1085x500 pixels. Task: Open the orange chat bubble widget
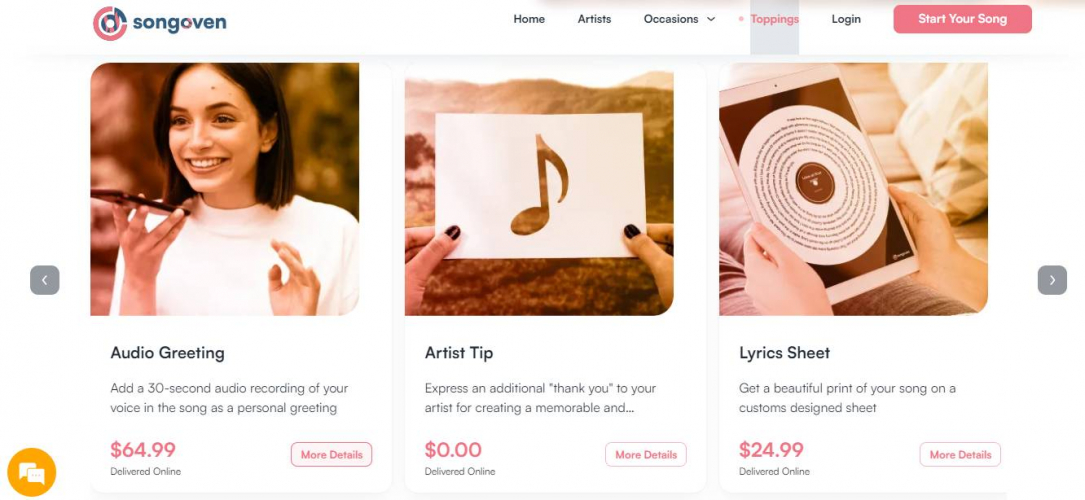(31, 472)
